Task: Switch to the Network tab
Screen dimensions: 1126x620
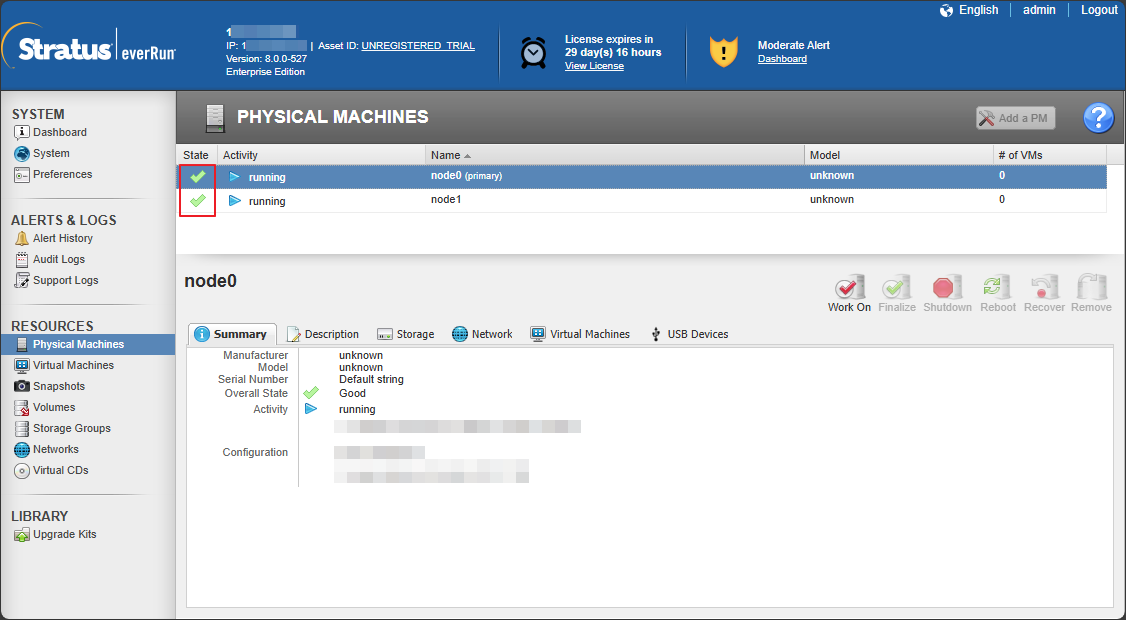Action: [x=482, y=334]
